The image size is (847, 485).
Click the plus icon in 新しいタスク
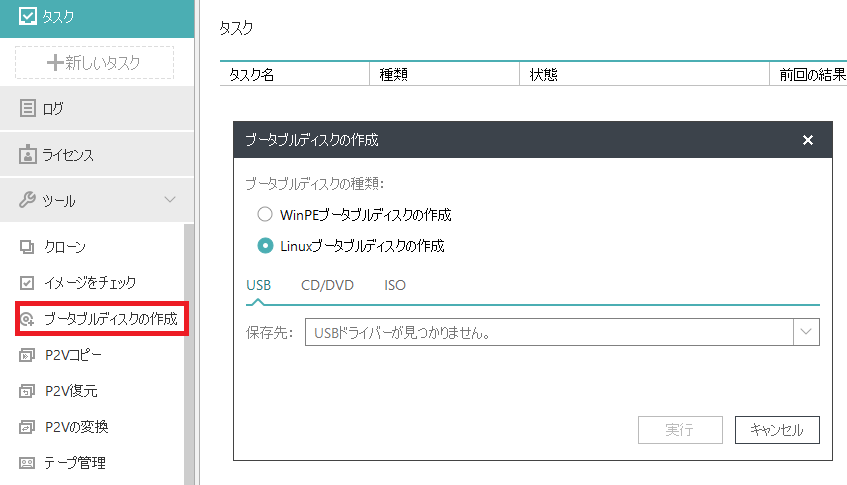(55, 63)
